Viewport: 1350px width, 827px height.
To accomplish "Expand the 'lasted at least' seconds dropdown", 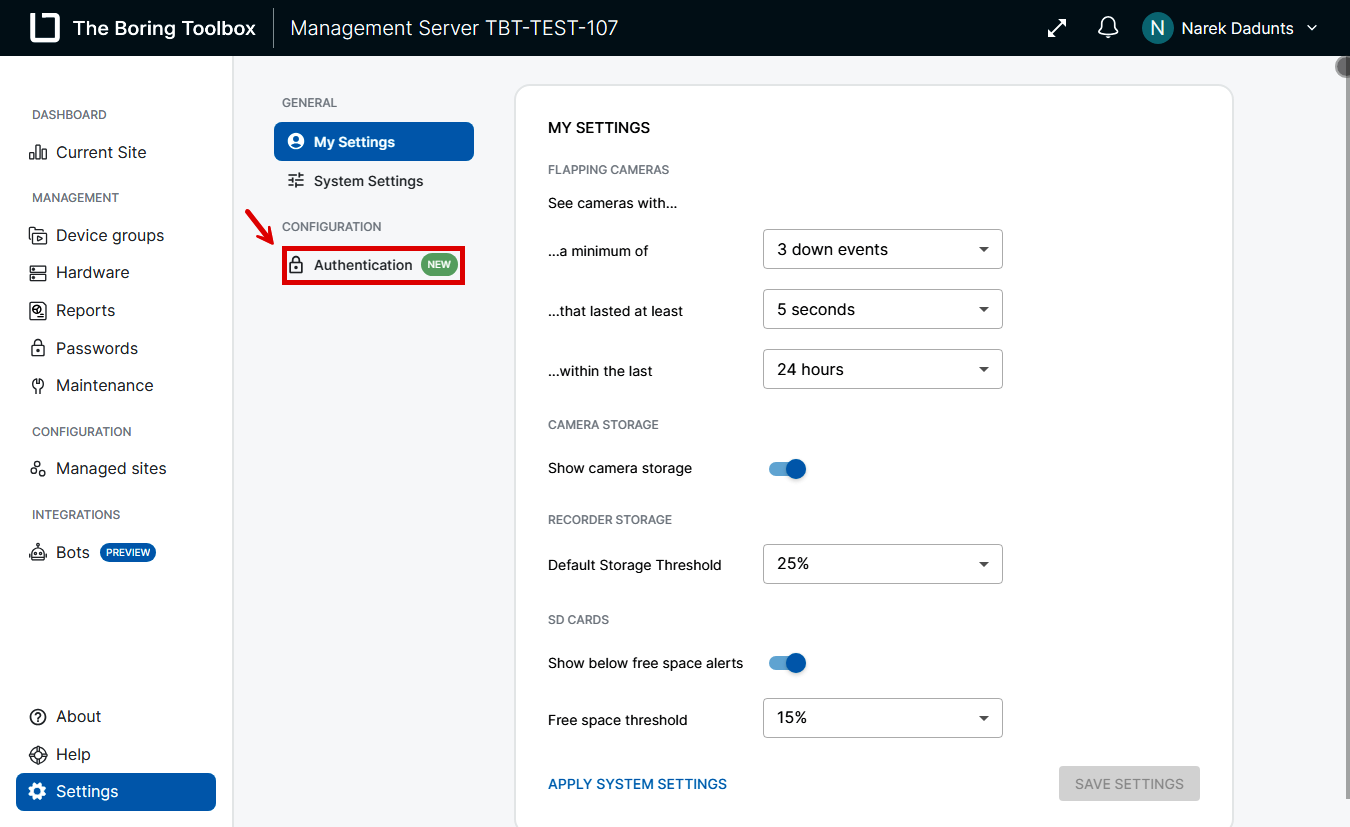I will coord(882,310).
